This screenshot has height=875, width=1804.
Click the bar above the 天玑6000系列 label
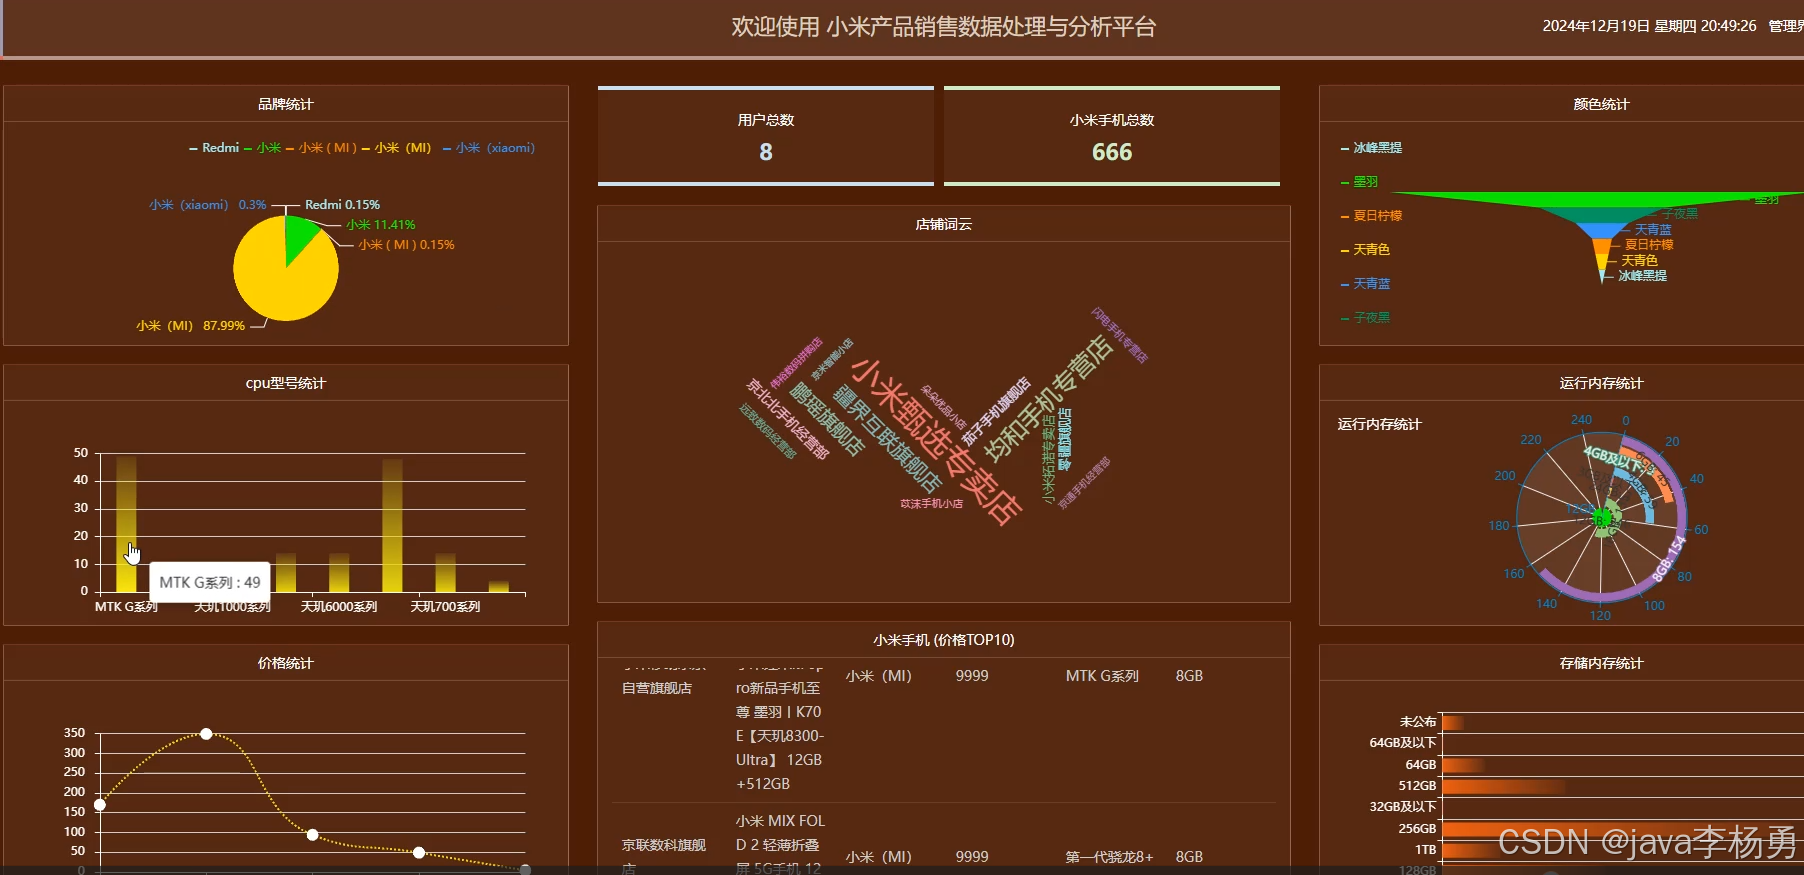(339, 572)
